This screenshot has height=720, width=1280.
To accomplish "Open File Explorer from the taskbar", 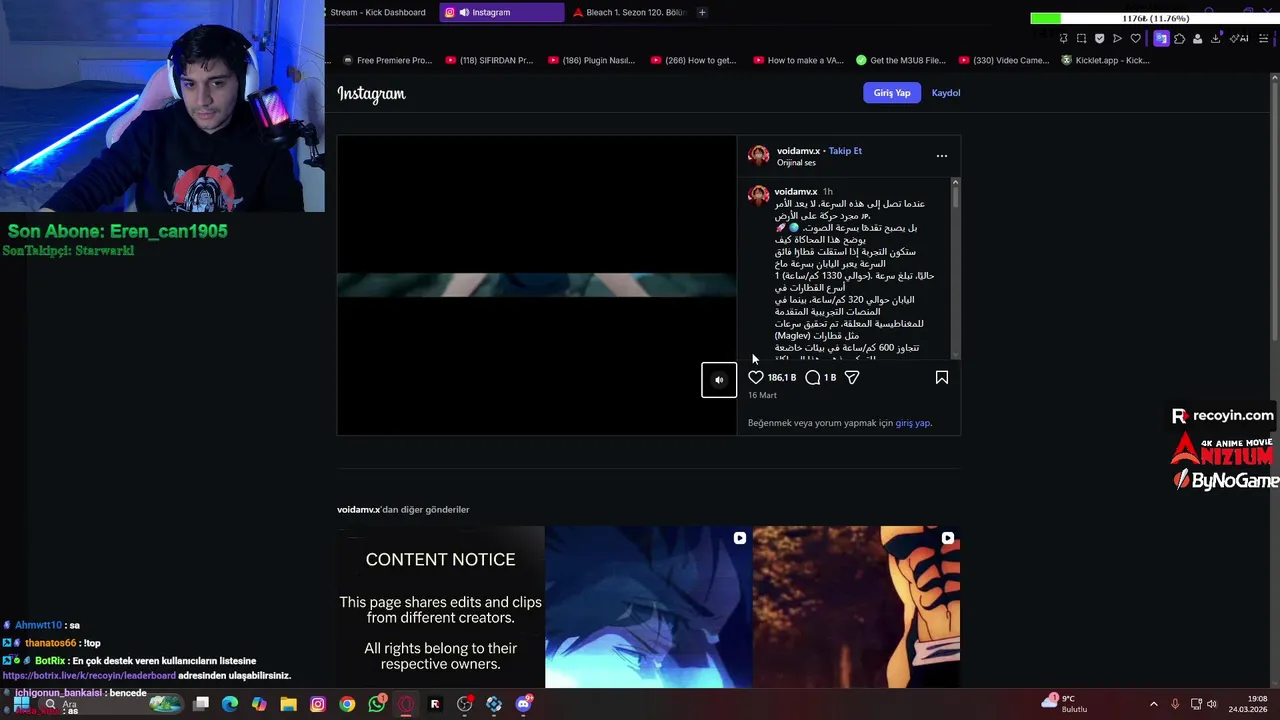I will coord(288,704).
